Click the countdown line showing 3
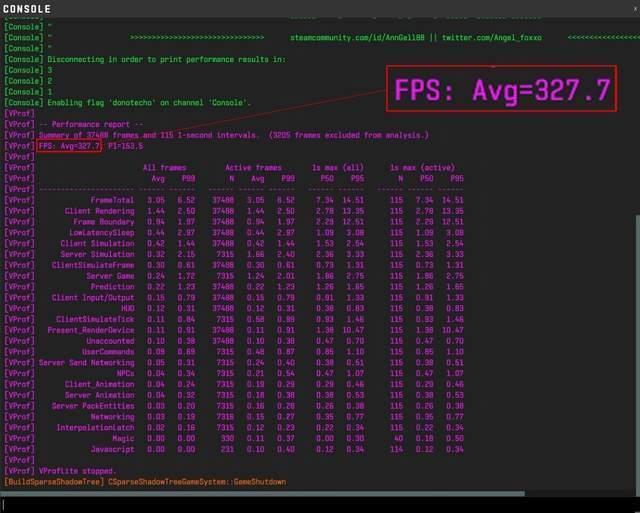The width and height of the screenshot is (640, 513). pos(50,70)
